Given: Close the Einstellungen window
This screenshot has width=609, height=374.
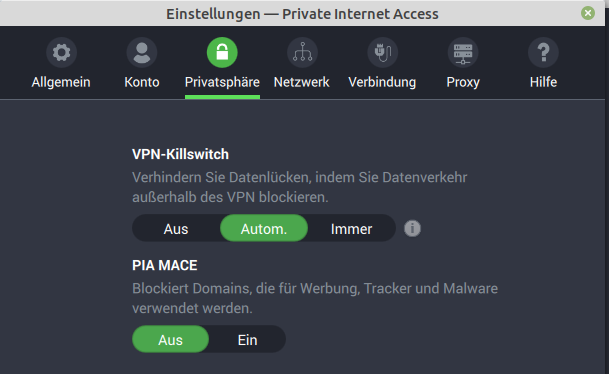Looking at the screenshot, I should point(588,13).
